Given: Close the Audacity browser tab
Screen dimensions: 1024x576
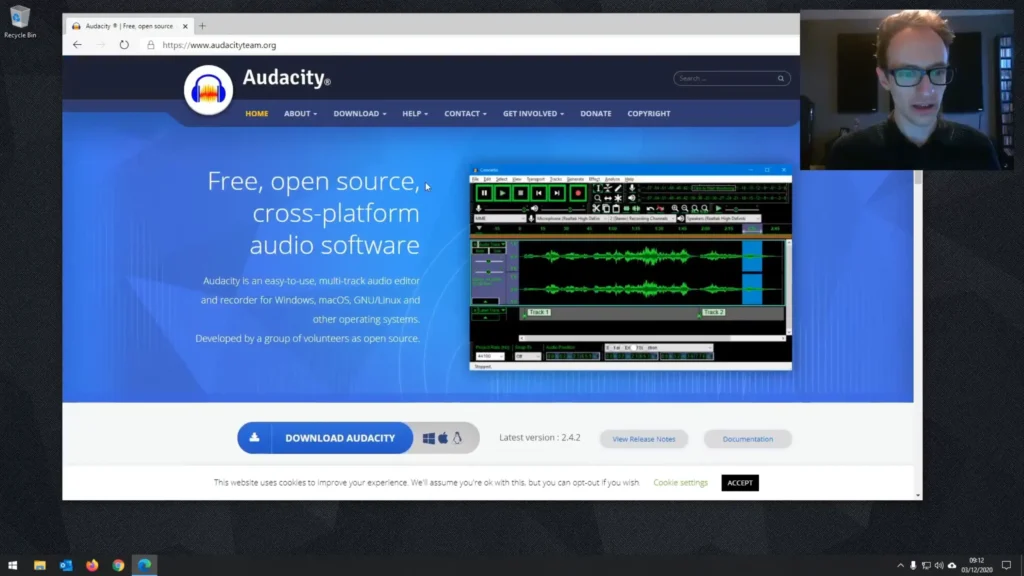Looking at the screenshot, I should click(x=185, y=26).
